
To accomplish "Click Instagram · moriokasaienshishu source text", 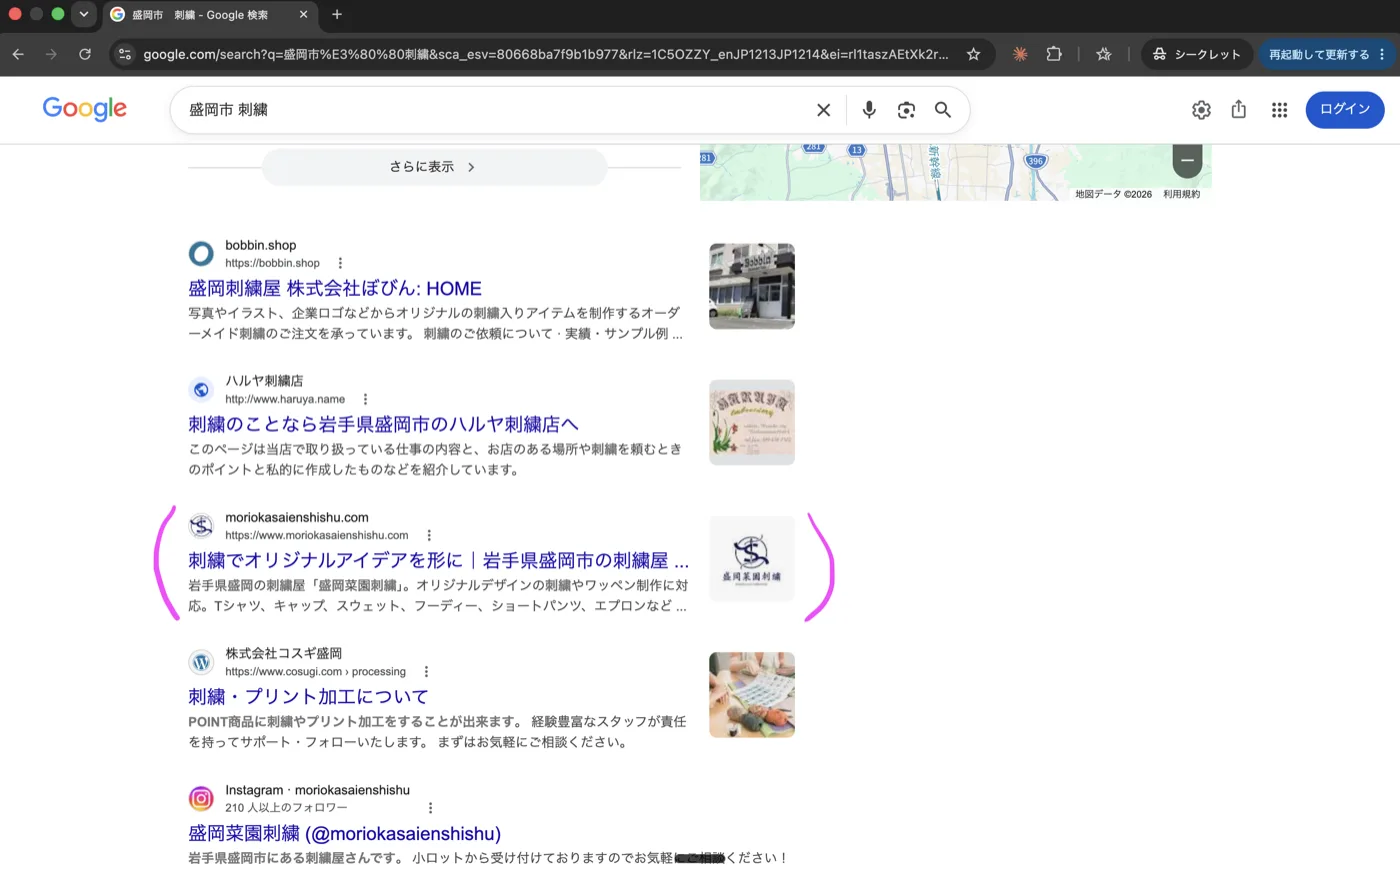I will [317, 790].
